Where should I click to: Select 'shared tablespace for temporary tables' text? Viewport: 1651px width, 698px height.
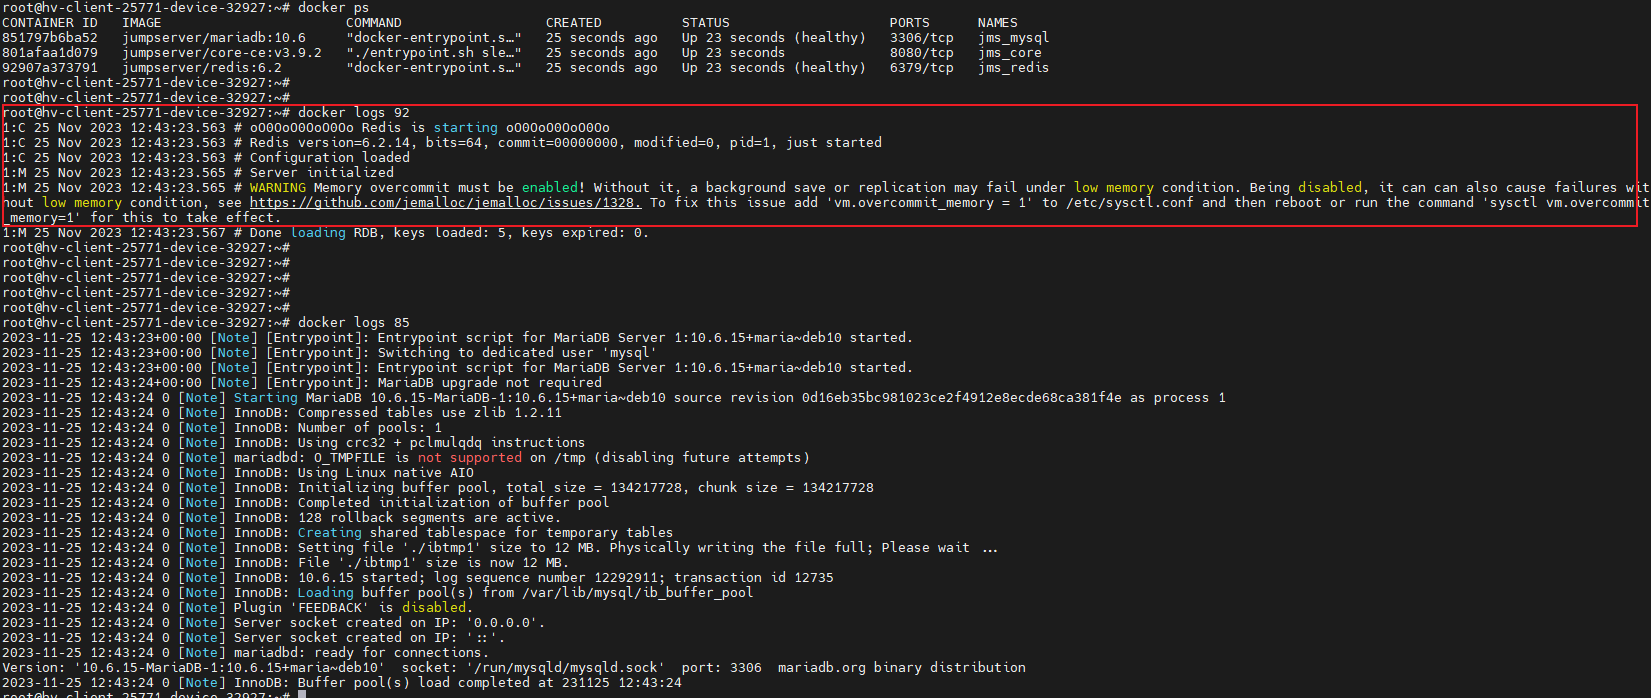click(522, 533)
